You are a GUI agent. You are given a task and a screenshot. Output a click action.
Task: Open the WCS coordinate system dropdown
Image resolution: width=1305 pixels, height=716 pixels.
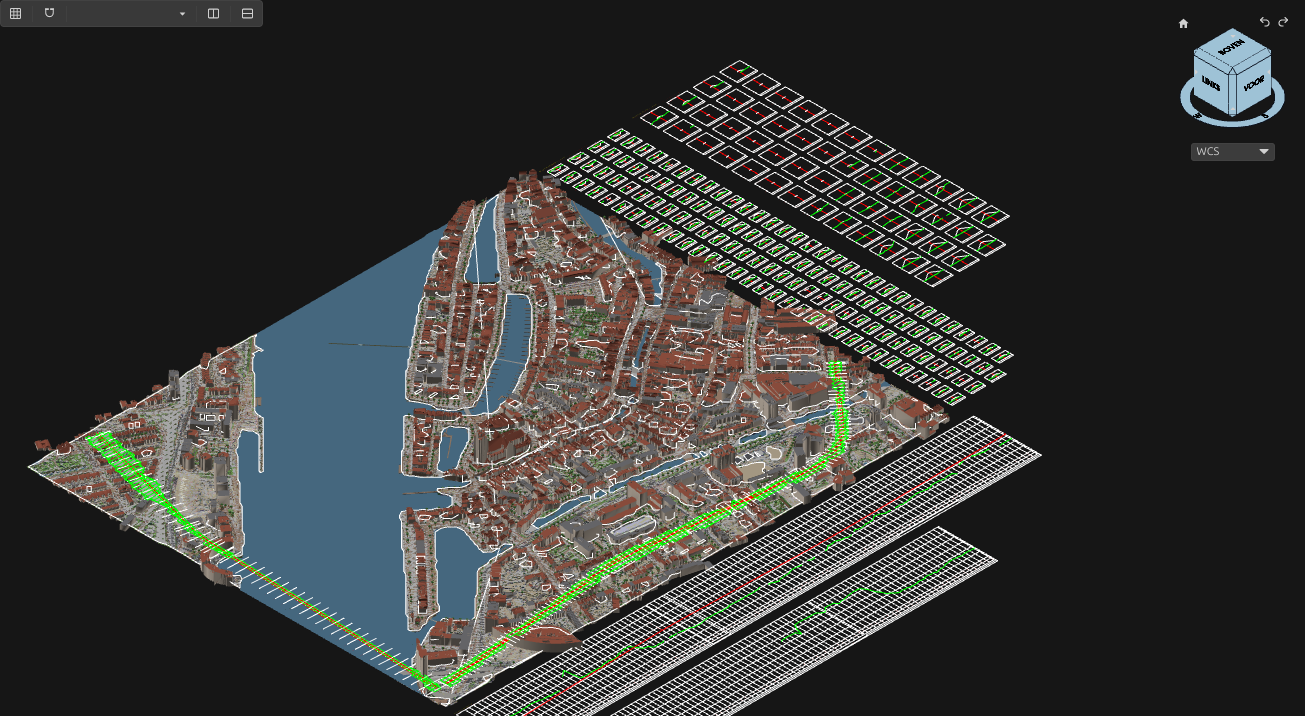tap(1232, 152)
